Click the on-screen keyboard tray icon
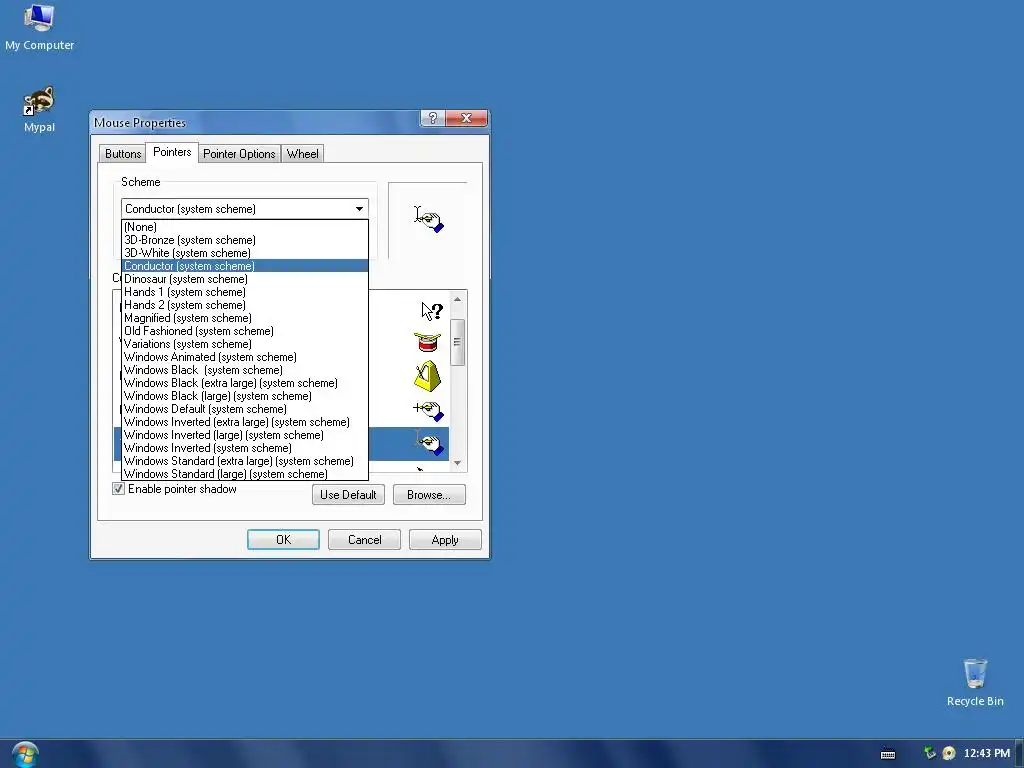Screen dimensions: 1024x768 888,754
